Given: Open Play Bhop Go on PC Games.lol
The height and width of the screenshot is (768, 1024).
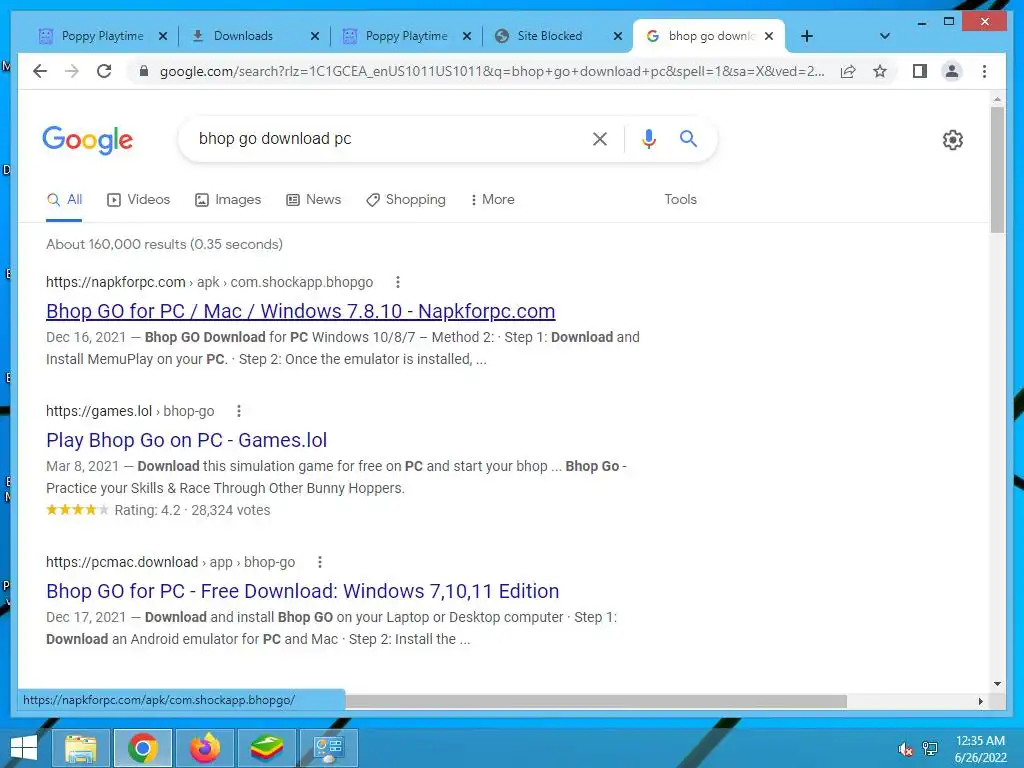Looking at the screenshot, I should coord(187,440).
